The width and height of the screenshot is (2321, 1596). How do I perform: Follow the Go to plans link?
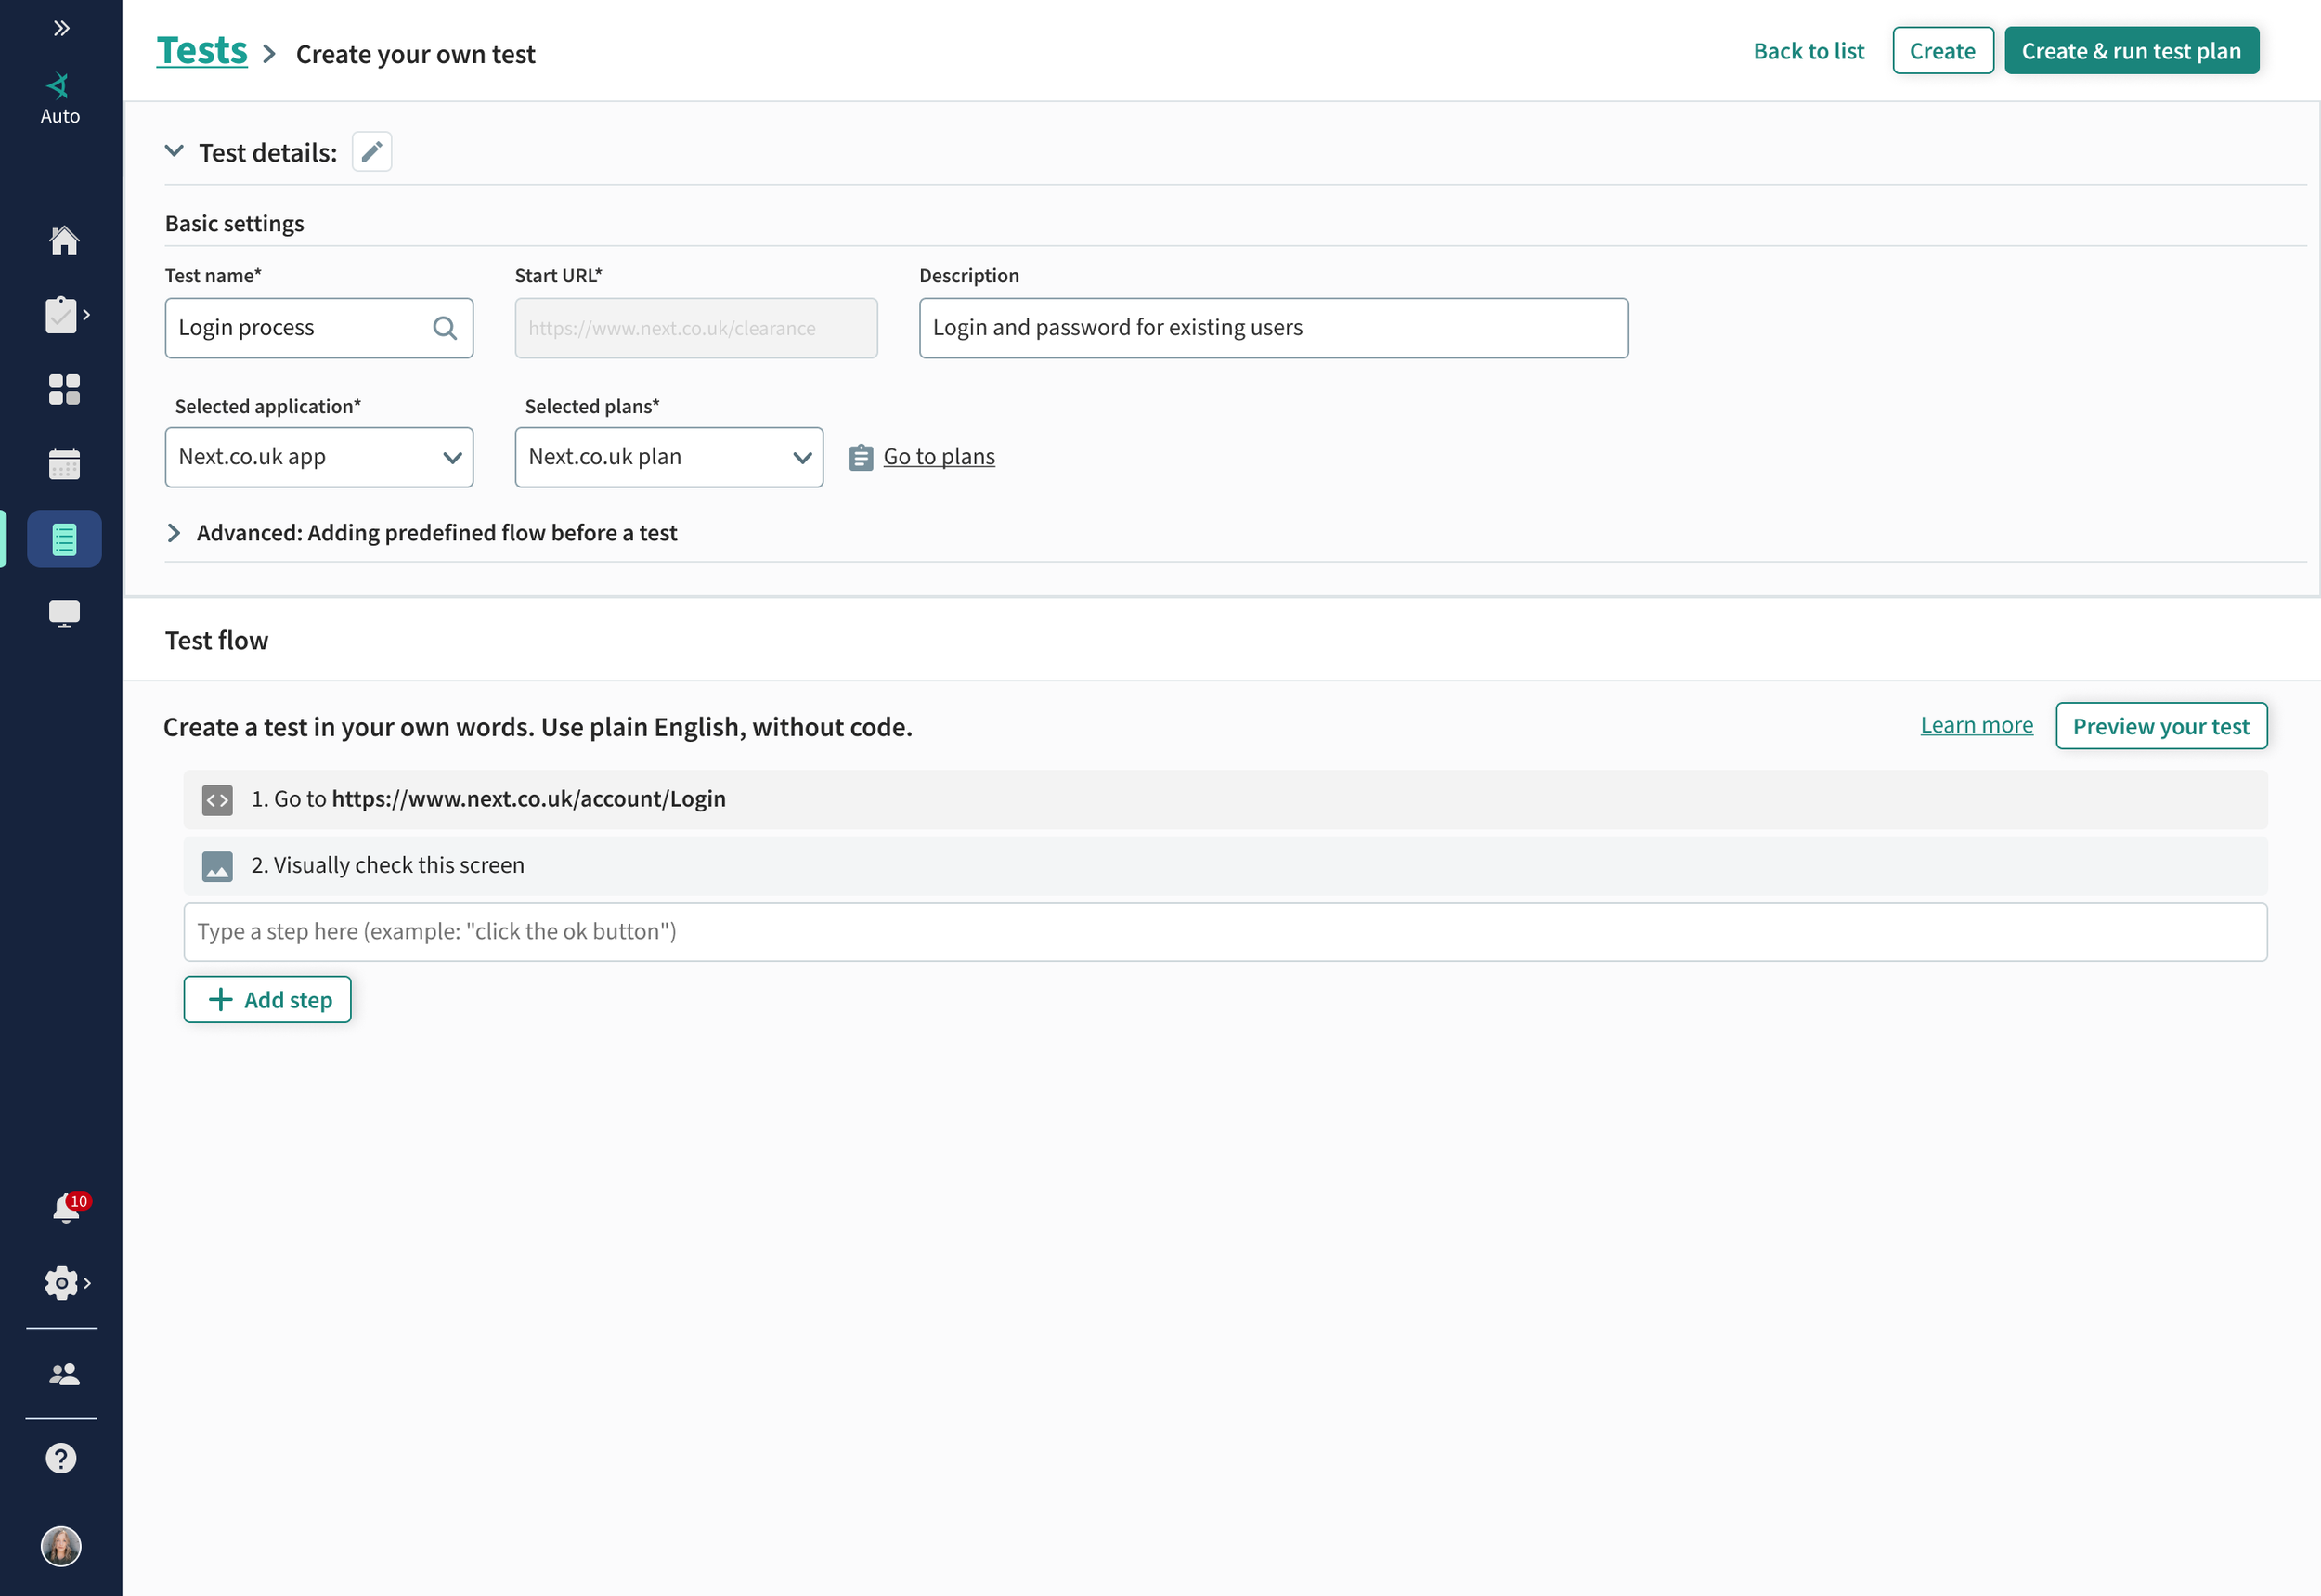click(939, 457)
